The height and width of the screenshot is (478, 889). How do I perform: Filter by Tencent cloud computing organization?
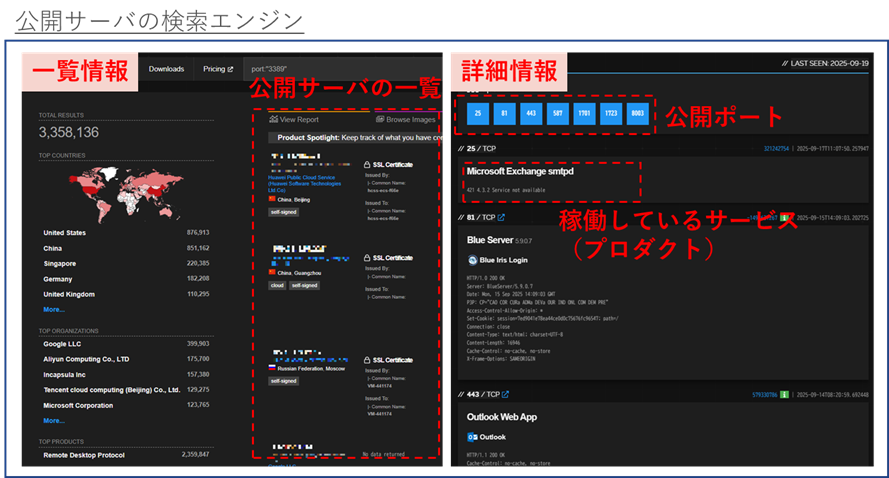126,390
